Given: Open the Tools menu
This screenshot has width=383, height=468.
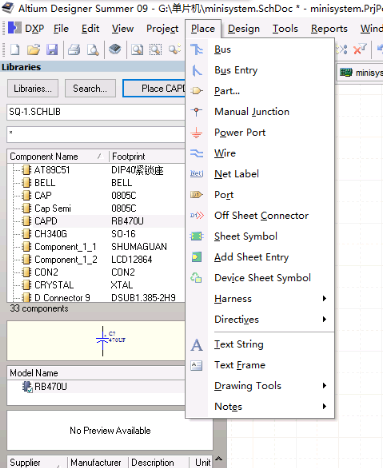Looking at the screenshot, I should click(x=285, y=29).
